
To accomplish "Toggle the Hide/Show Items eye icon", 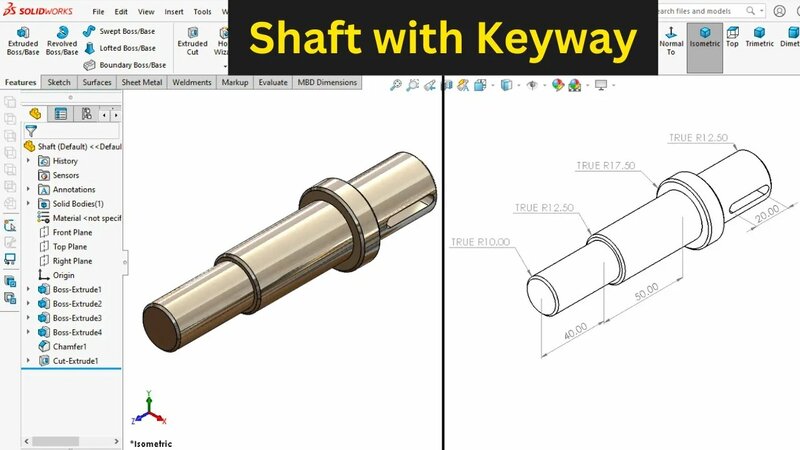I will click(x=532, y=85).
